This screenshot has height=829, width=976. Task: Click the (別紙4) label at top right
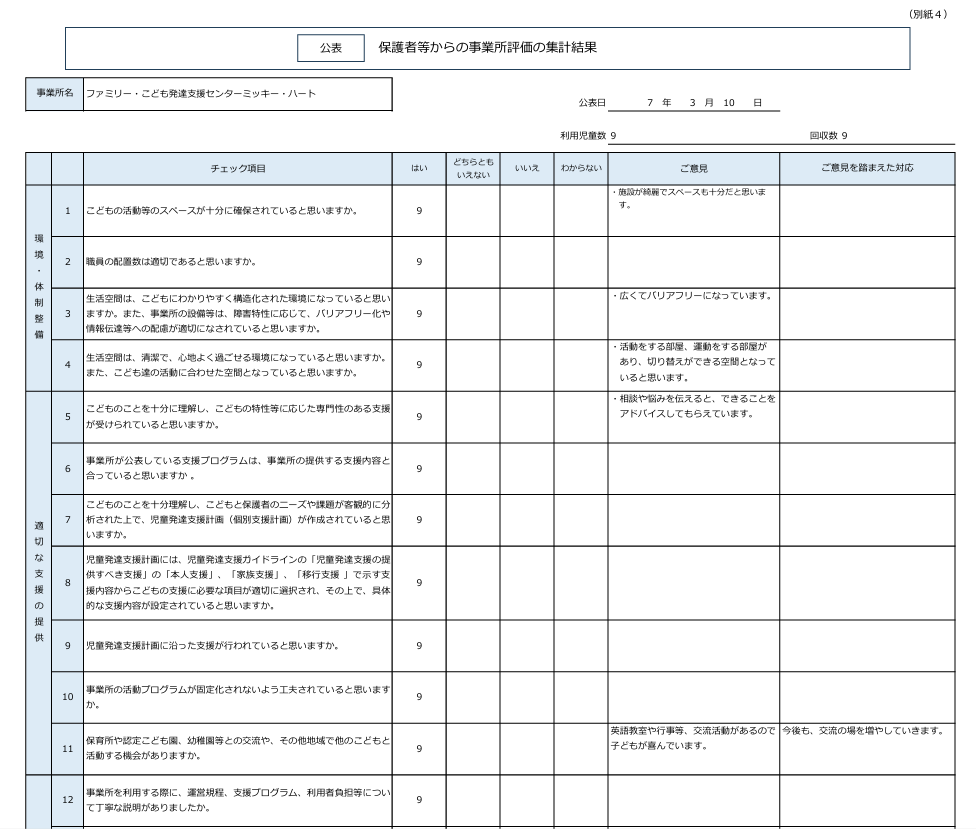click(x=927, y=14)
